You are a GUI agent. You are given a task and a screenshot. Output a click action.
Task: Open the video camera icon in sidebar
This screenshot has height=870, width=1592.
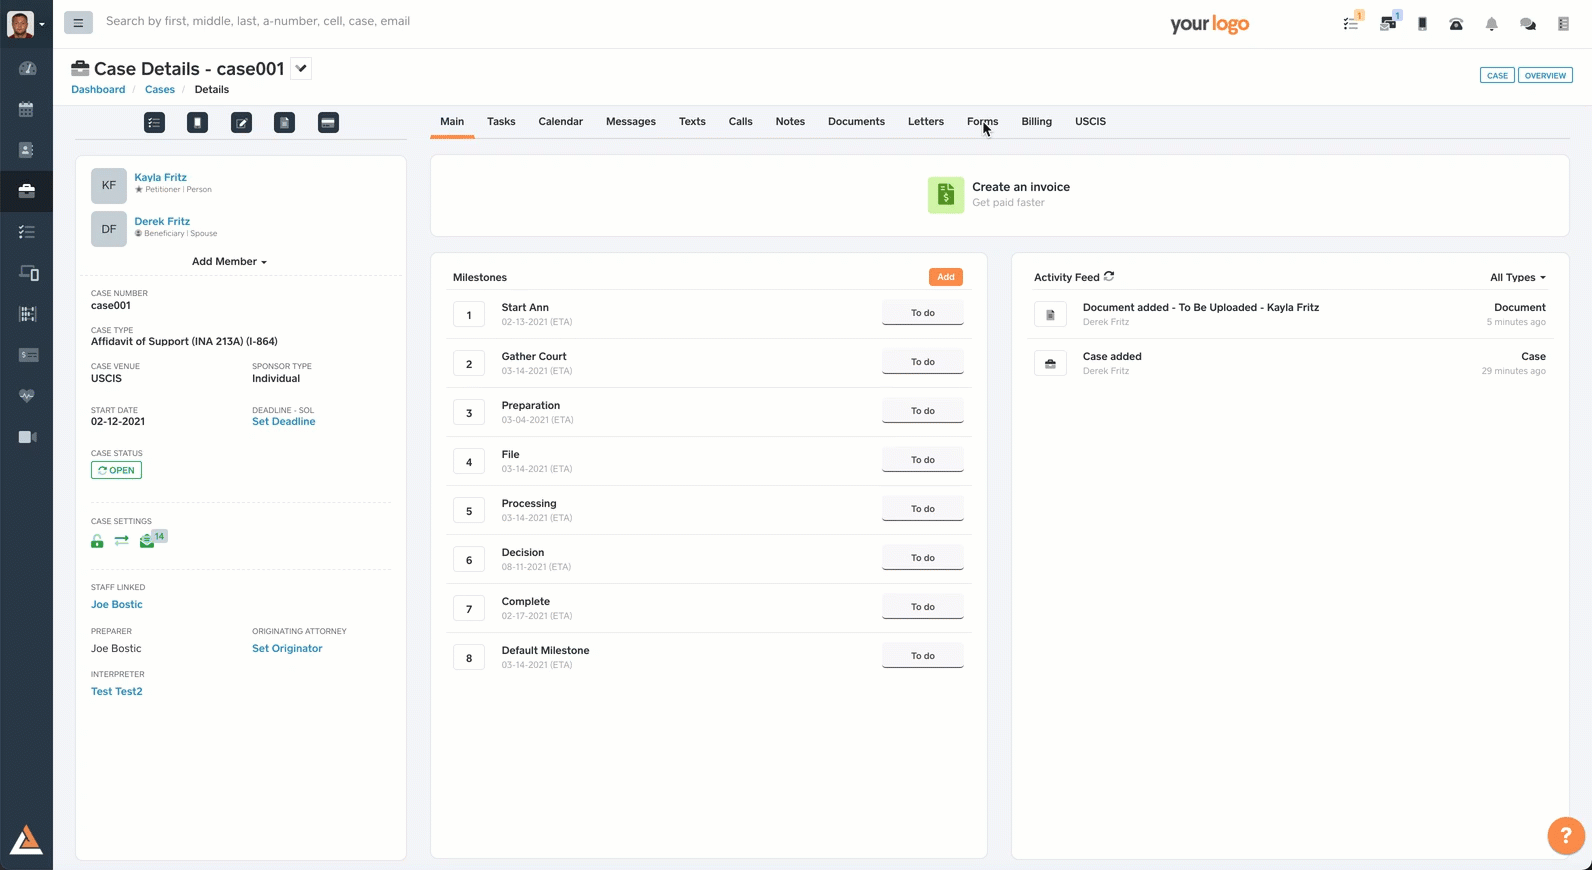click(x=27, y=437)
